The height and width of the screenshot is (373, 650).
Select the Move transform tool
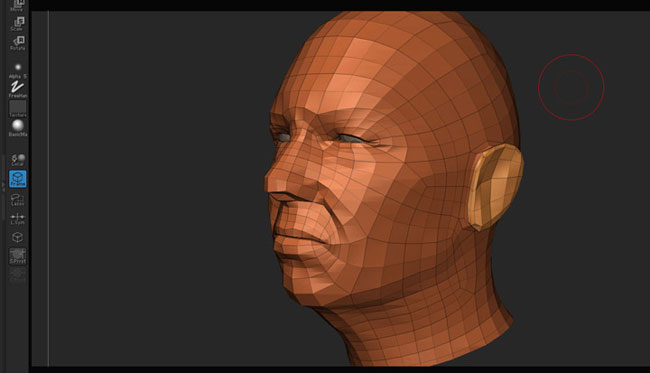click(x=17, y=5)
